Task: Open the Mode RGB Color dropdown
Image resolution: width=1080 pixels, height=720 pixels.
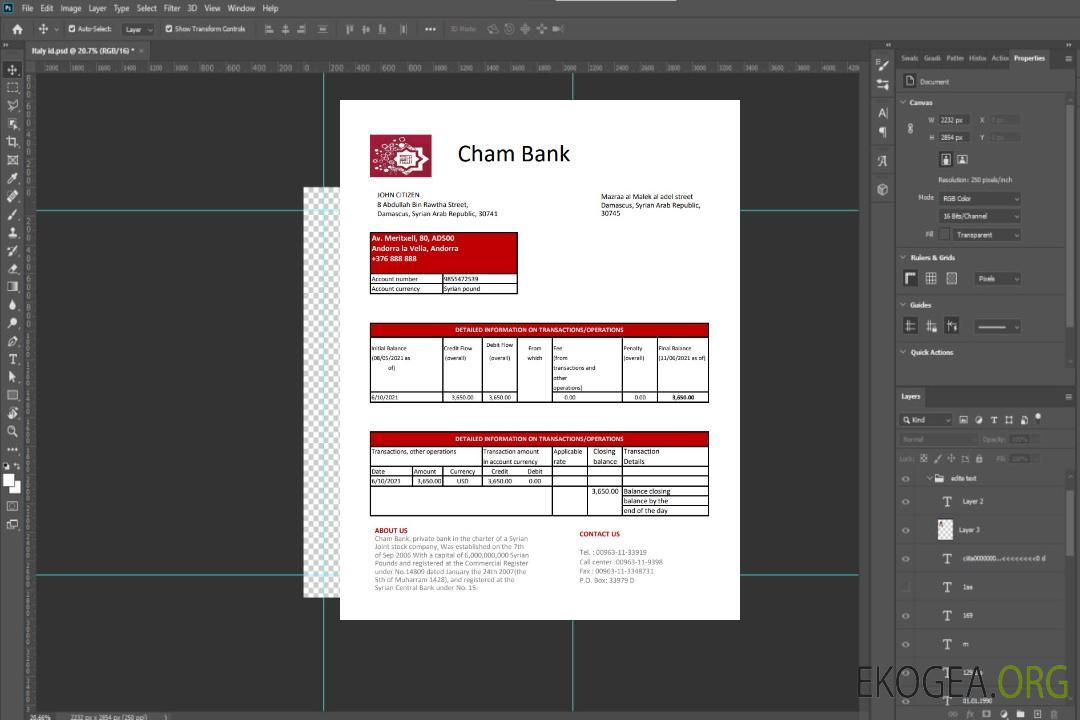Action: tap(980, 198)
